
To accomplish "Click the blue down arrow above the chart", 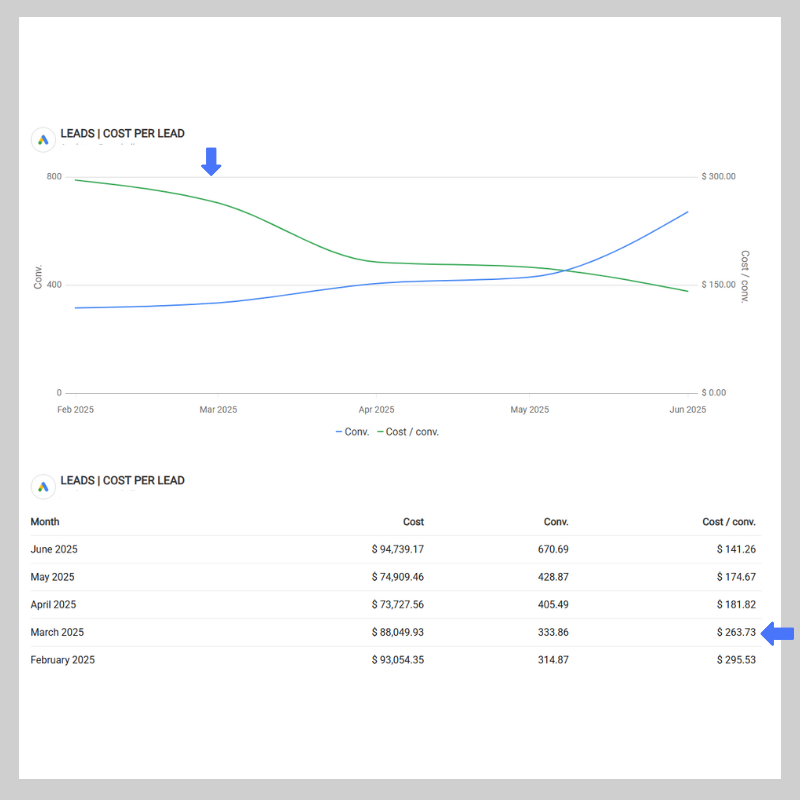I will click(x=211, y=160).
